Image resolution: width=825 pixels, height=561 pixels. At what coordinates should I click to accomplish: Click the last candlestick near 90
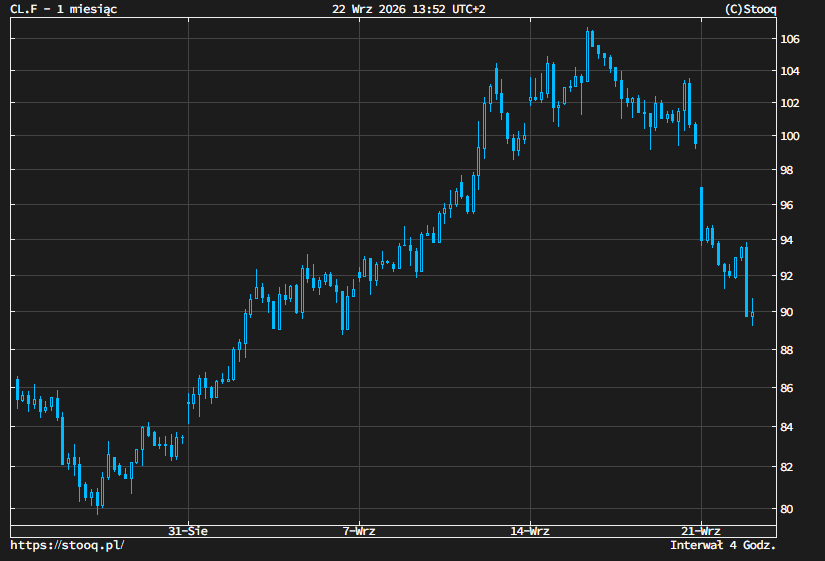[x=752, y=314]
